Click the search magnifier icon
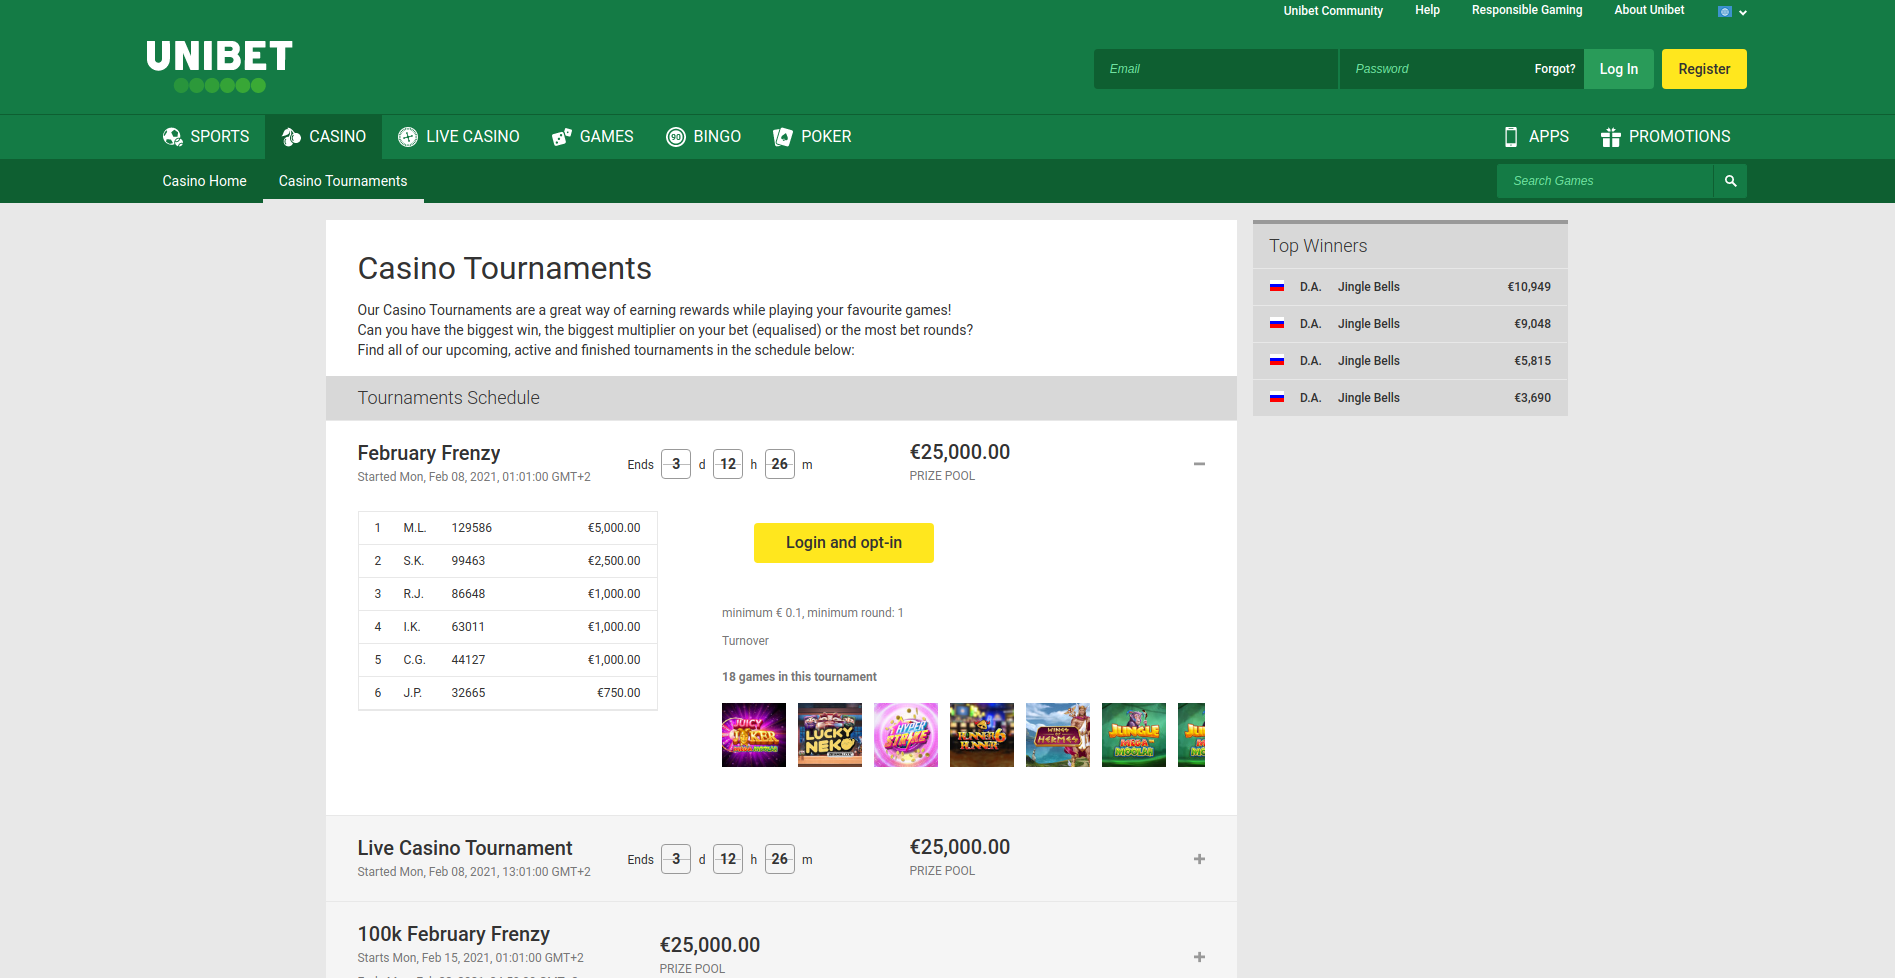 coord(1730,181)
